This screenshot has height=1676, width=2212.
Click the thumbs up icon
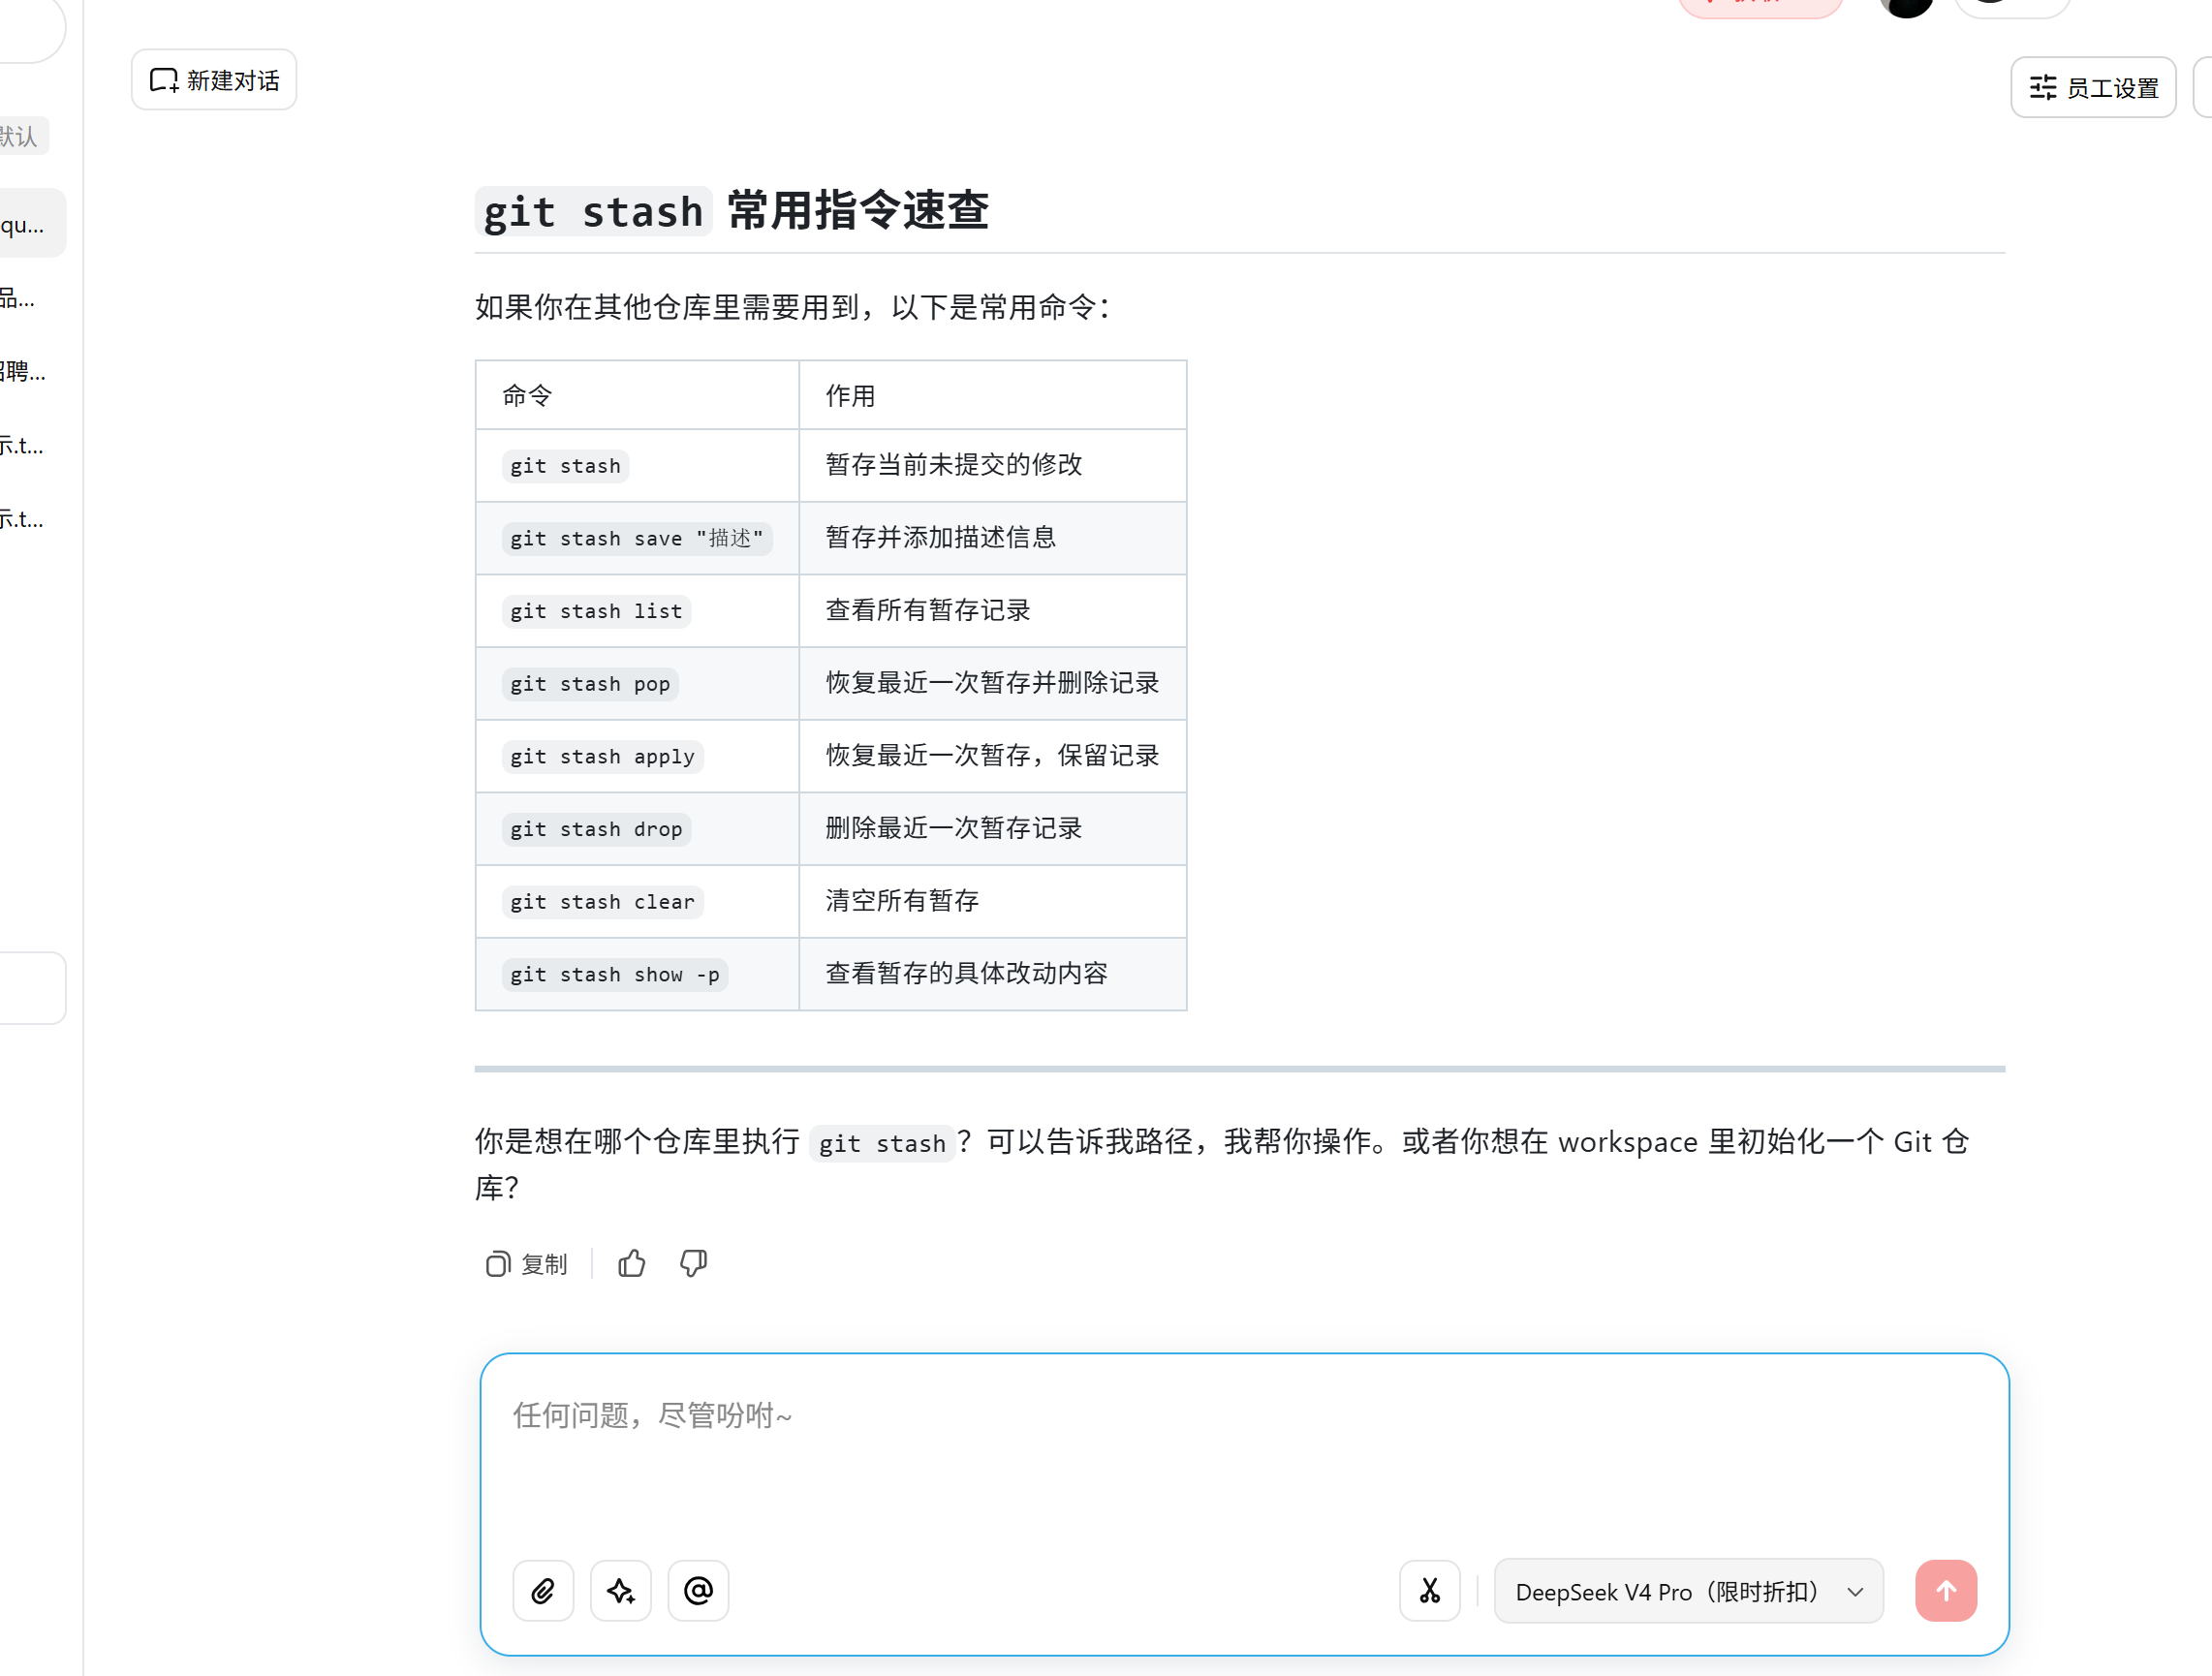(632, 1264)
